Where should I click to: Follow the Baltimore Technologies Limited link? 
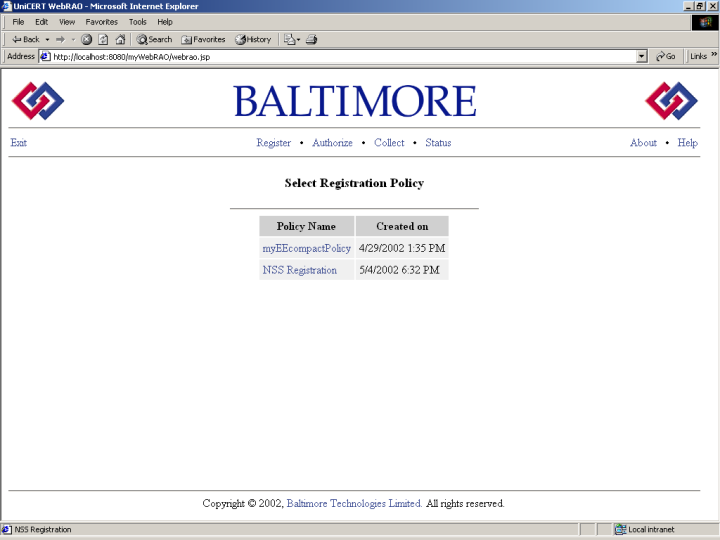pos(354,504)
